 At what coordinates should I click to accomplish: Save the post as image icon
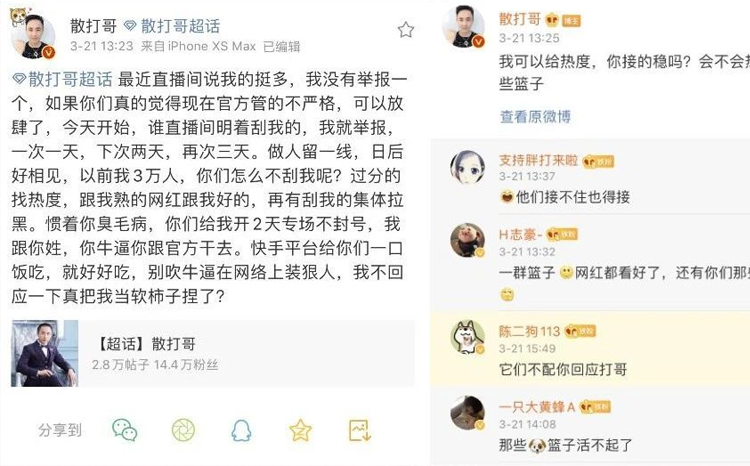click(x=360, y=430)
